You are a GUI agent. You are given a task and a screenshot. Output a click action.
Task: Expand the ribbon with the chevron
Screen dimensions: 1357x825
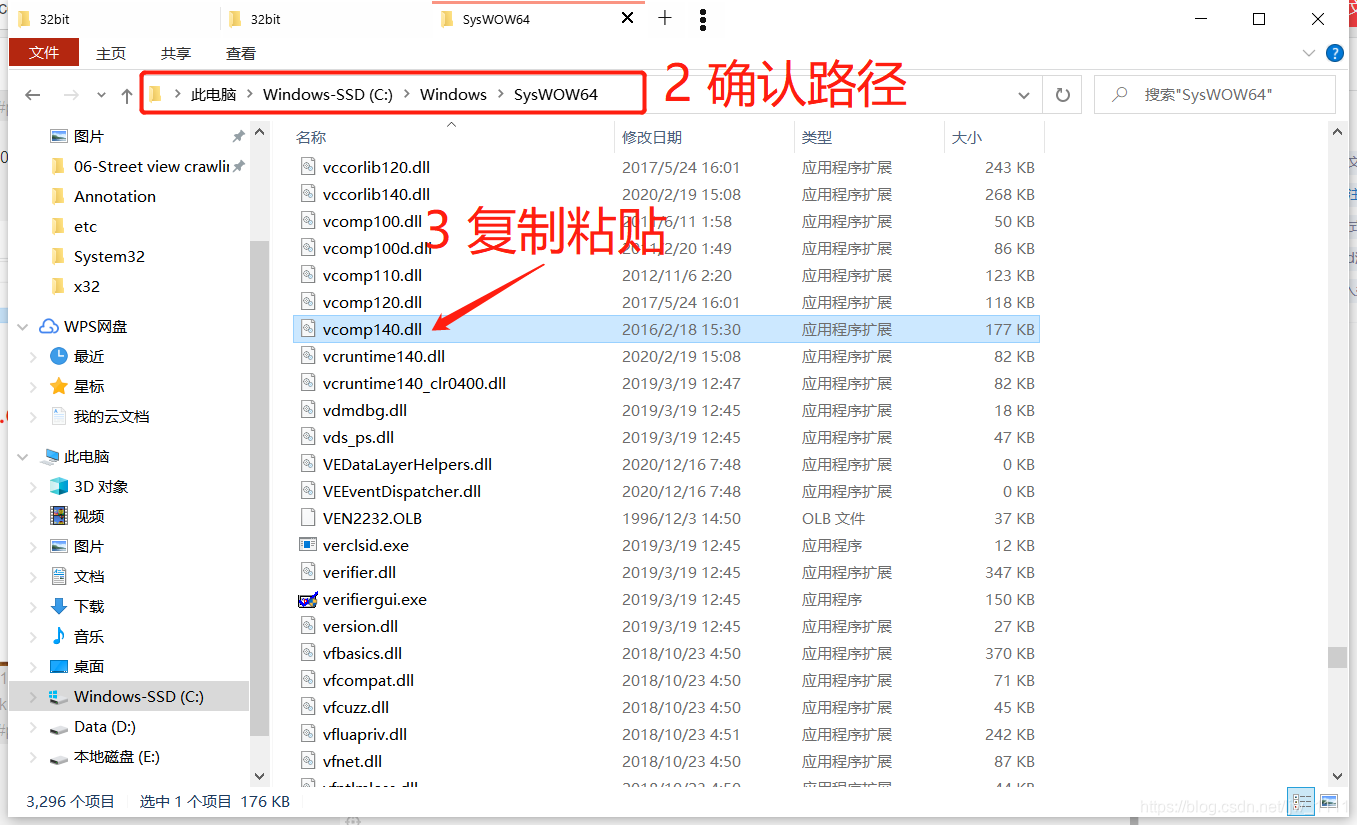(1309, 53)
